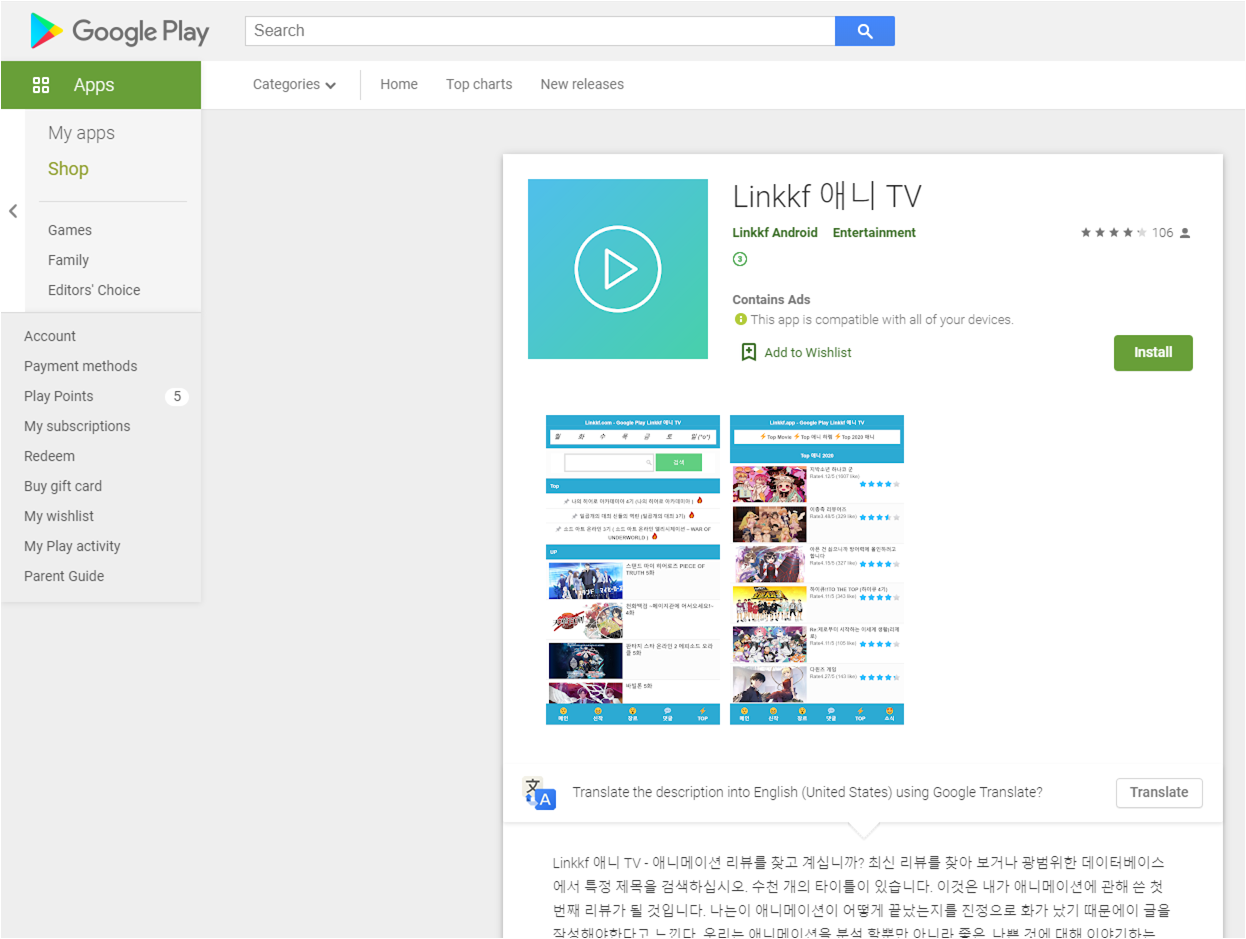Viewport: 1246px width, 939px height.
Task: Open Editors' Choice
Action: click(x=94, y=290)
